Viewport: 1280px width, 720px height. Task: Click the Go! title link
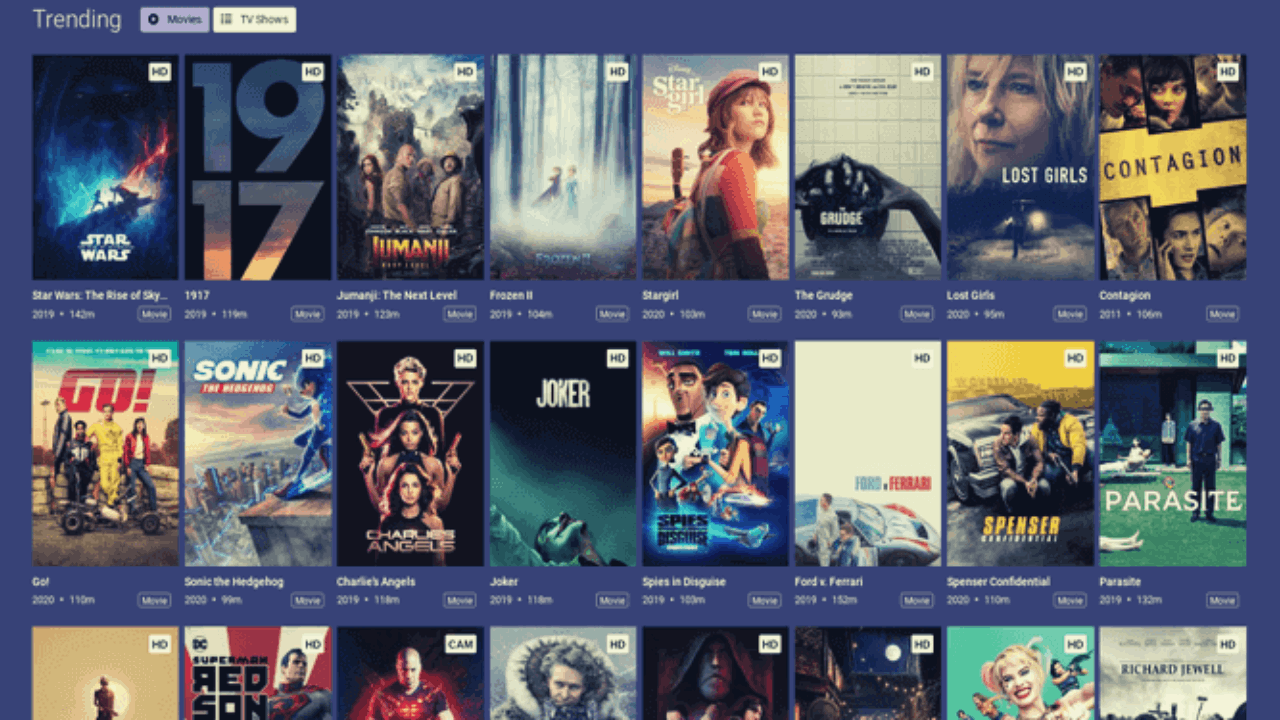pos(41,582)
